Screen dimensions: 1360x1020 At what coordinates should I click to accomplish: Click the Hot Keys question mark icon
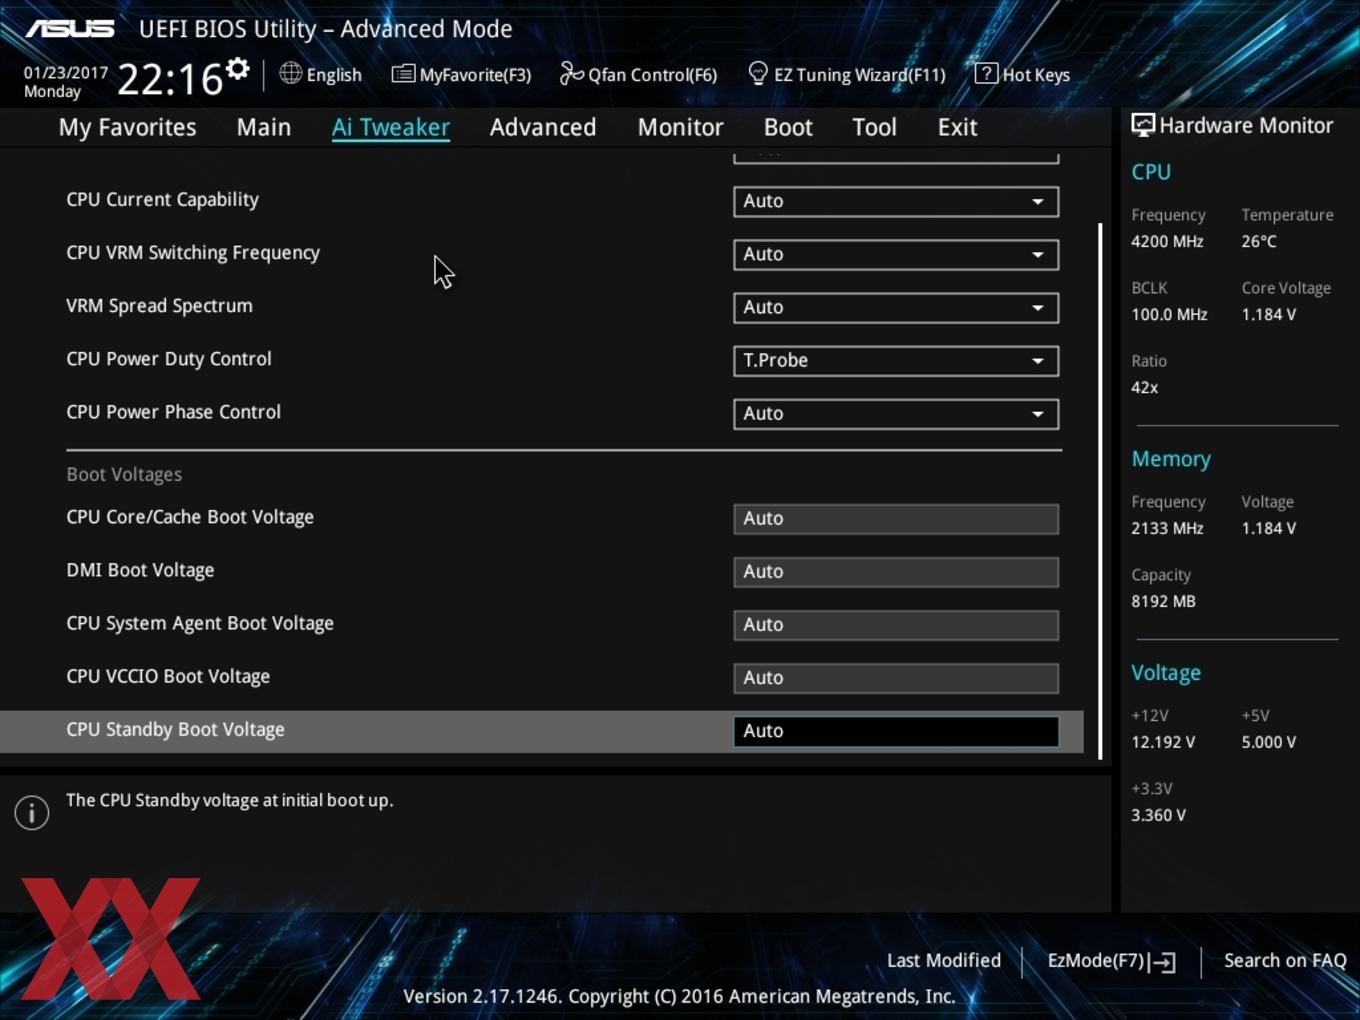tap(986, 73)
